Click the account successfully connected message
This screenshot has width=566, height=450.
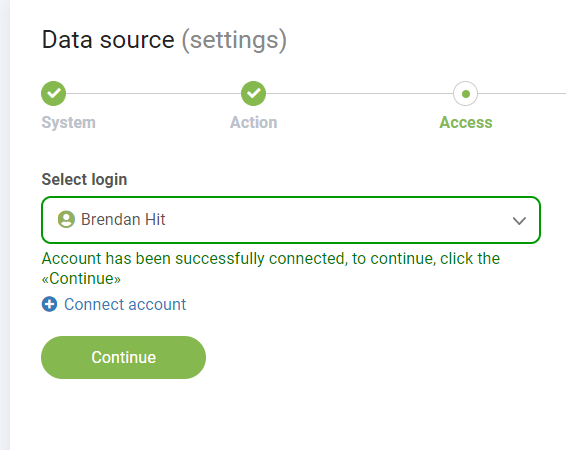(271, 268)
